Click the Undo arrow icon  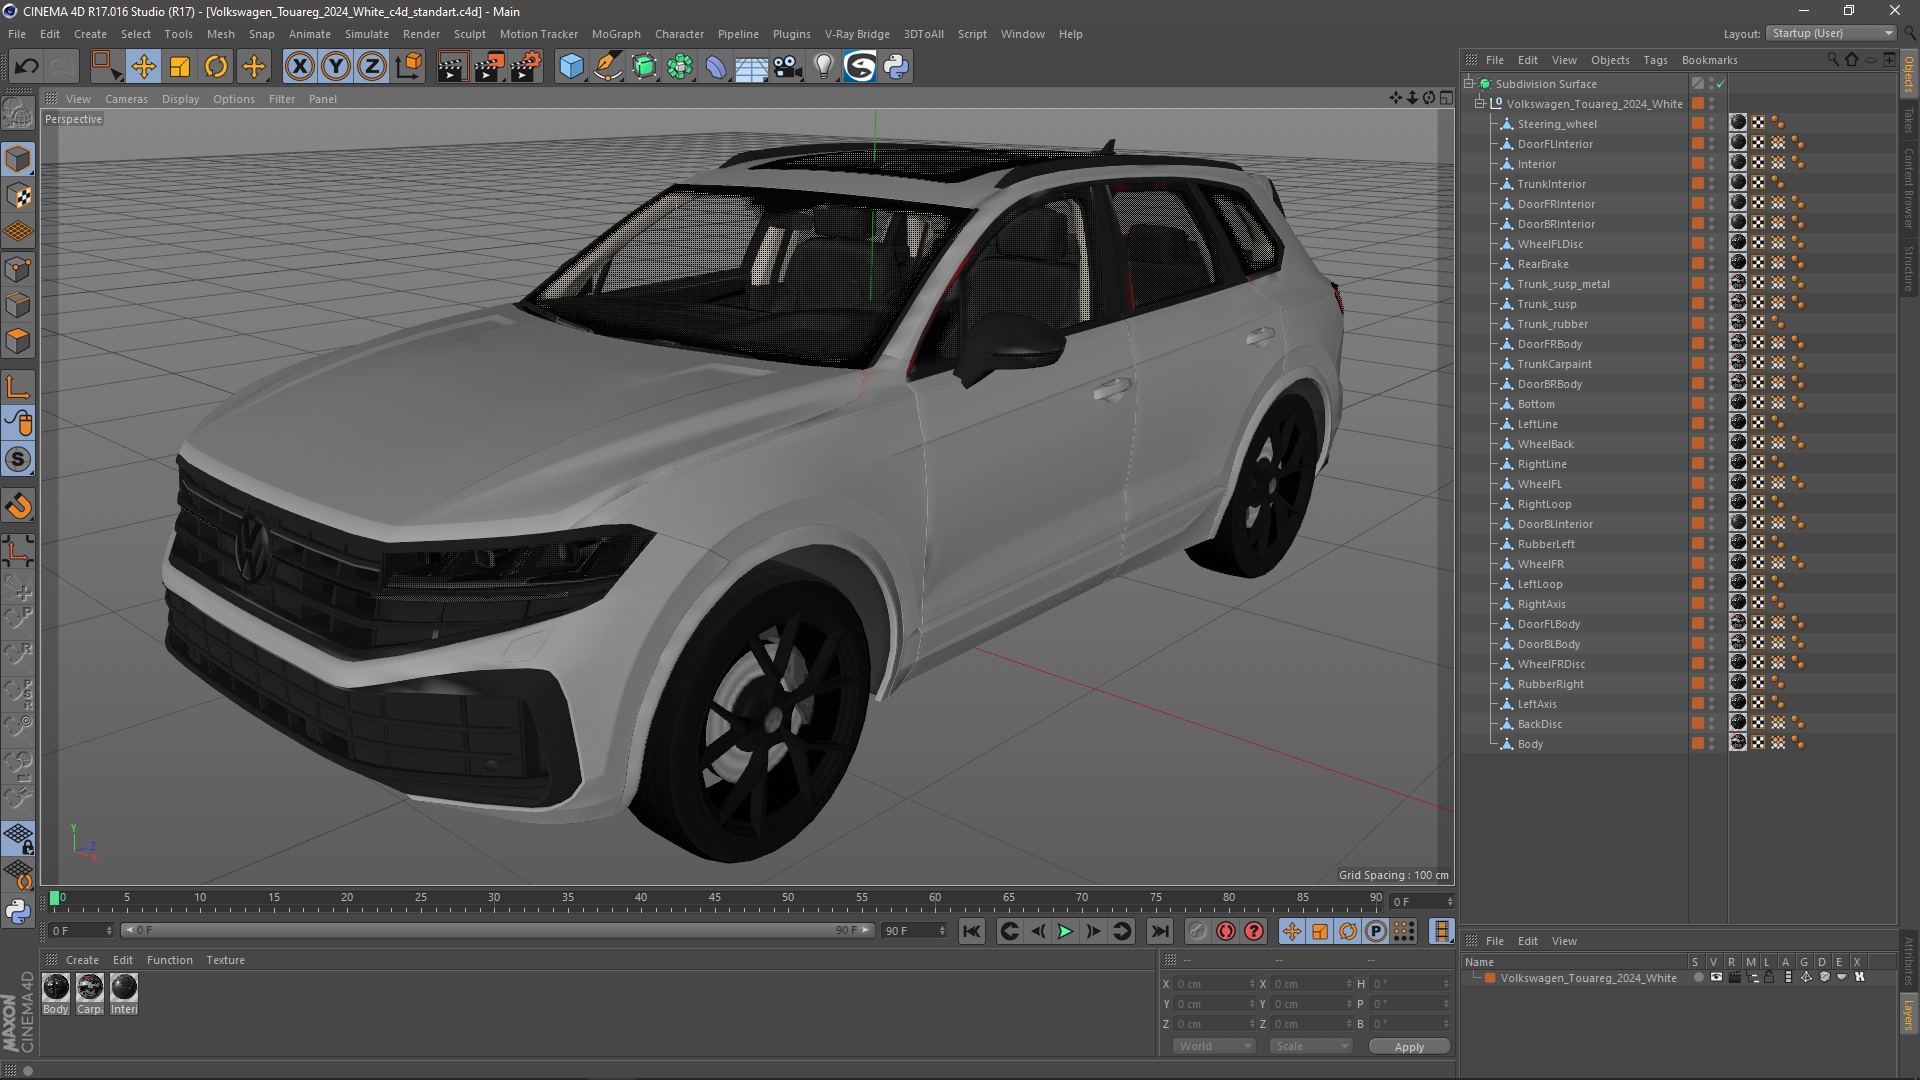(x=27, y=67)
